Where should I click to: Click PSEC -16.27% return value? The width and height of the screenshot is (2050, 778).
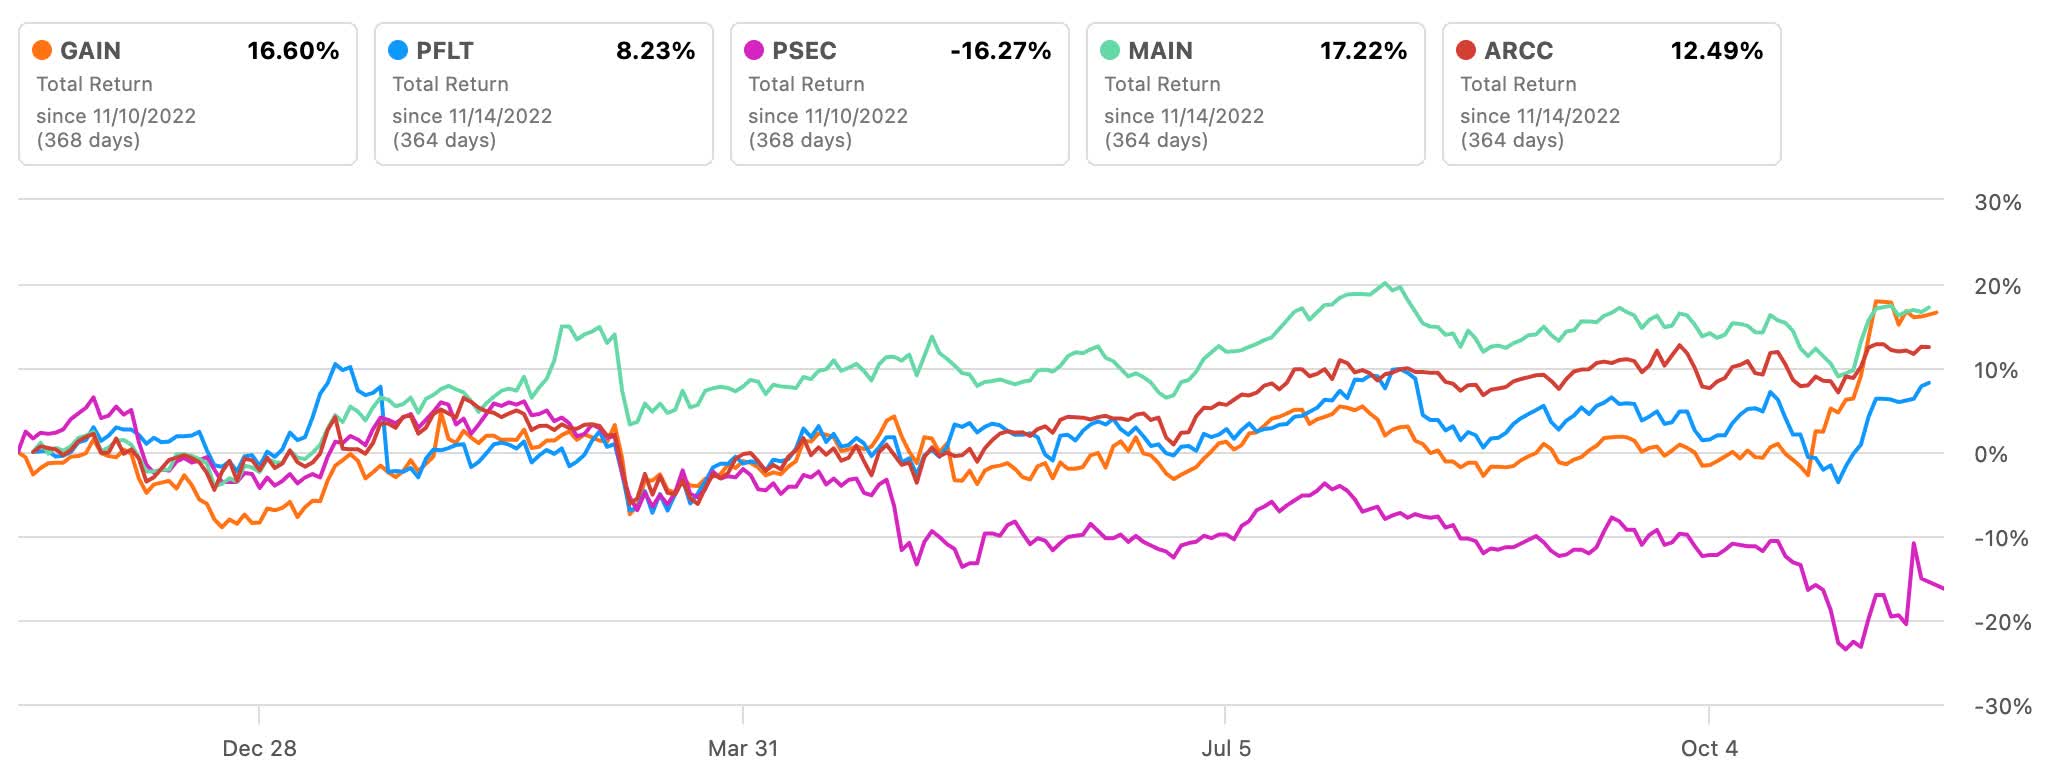(1000, 50)
